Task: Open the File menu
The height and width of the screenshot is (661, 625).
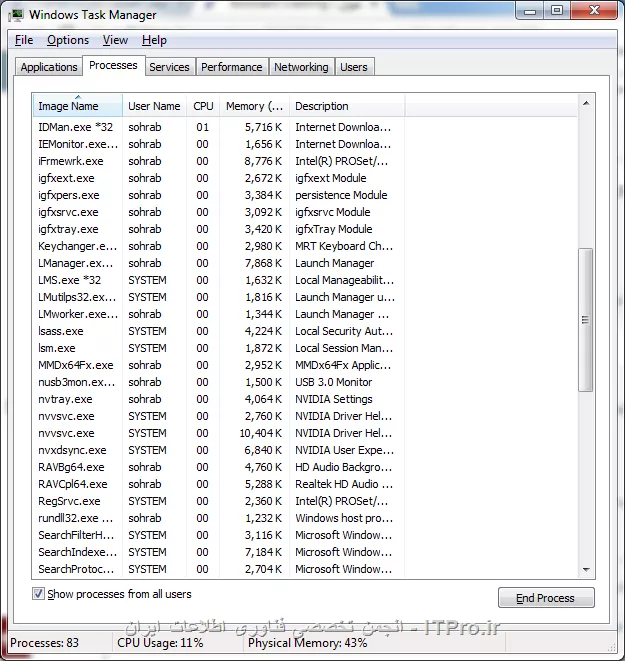Action: [x=24, y=40]
